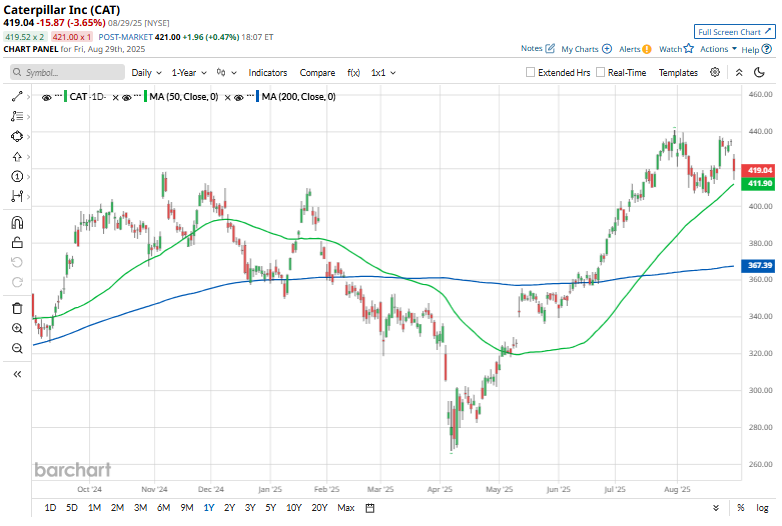Collapse the drawing tools sidebar

tap(17, 374)
